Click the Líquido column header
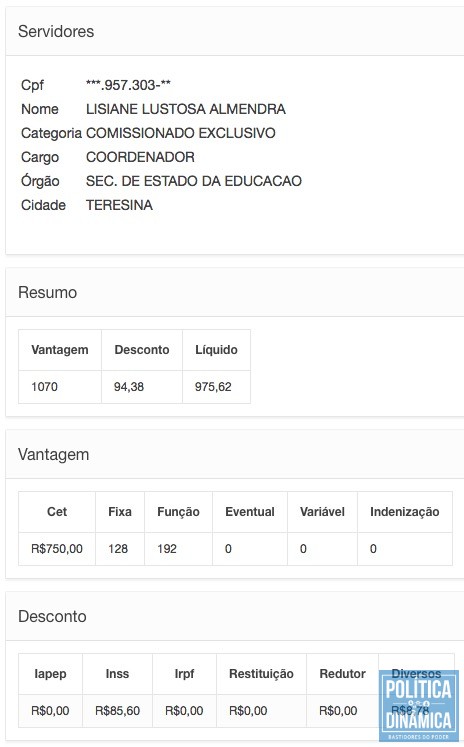The image size is (464, 747). tap(216, 350)
